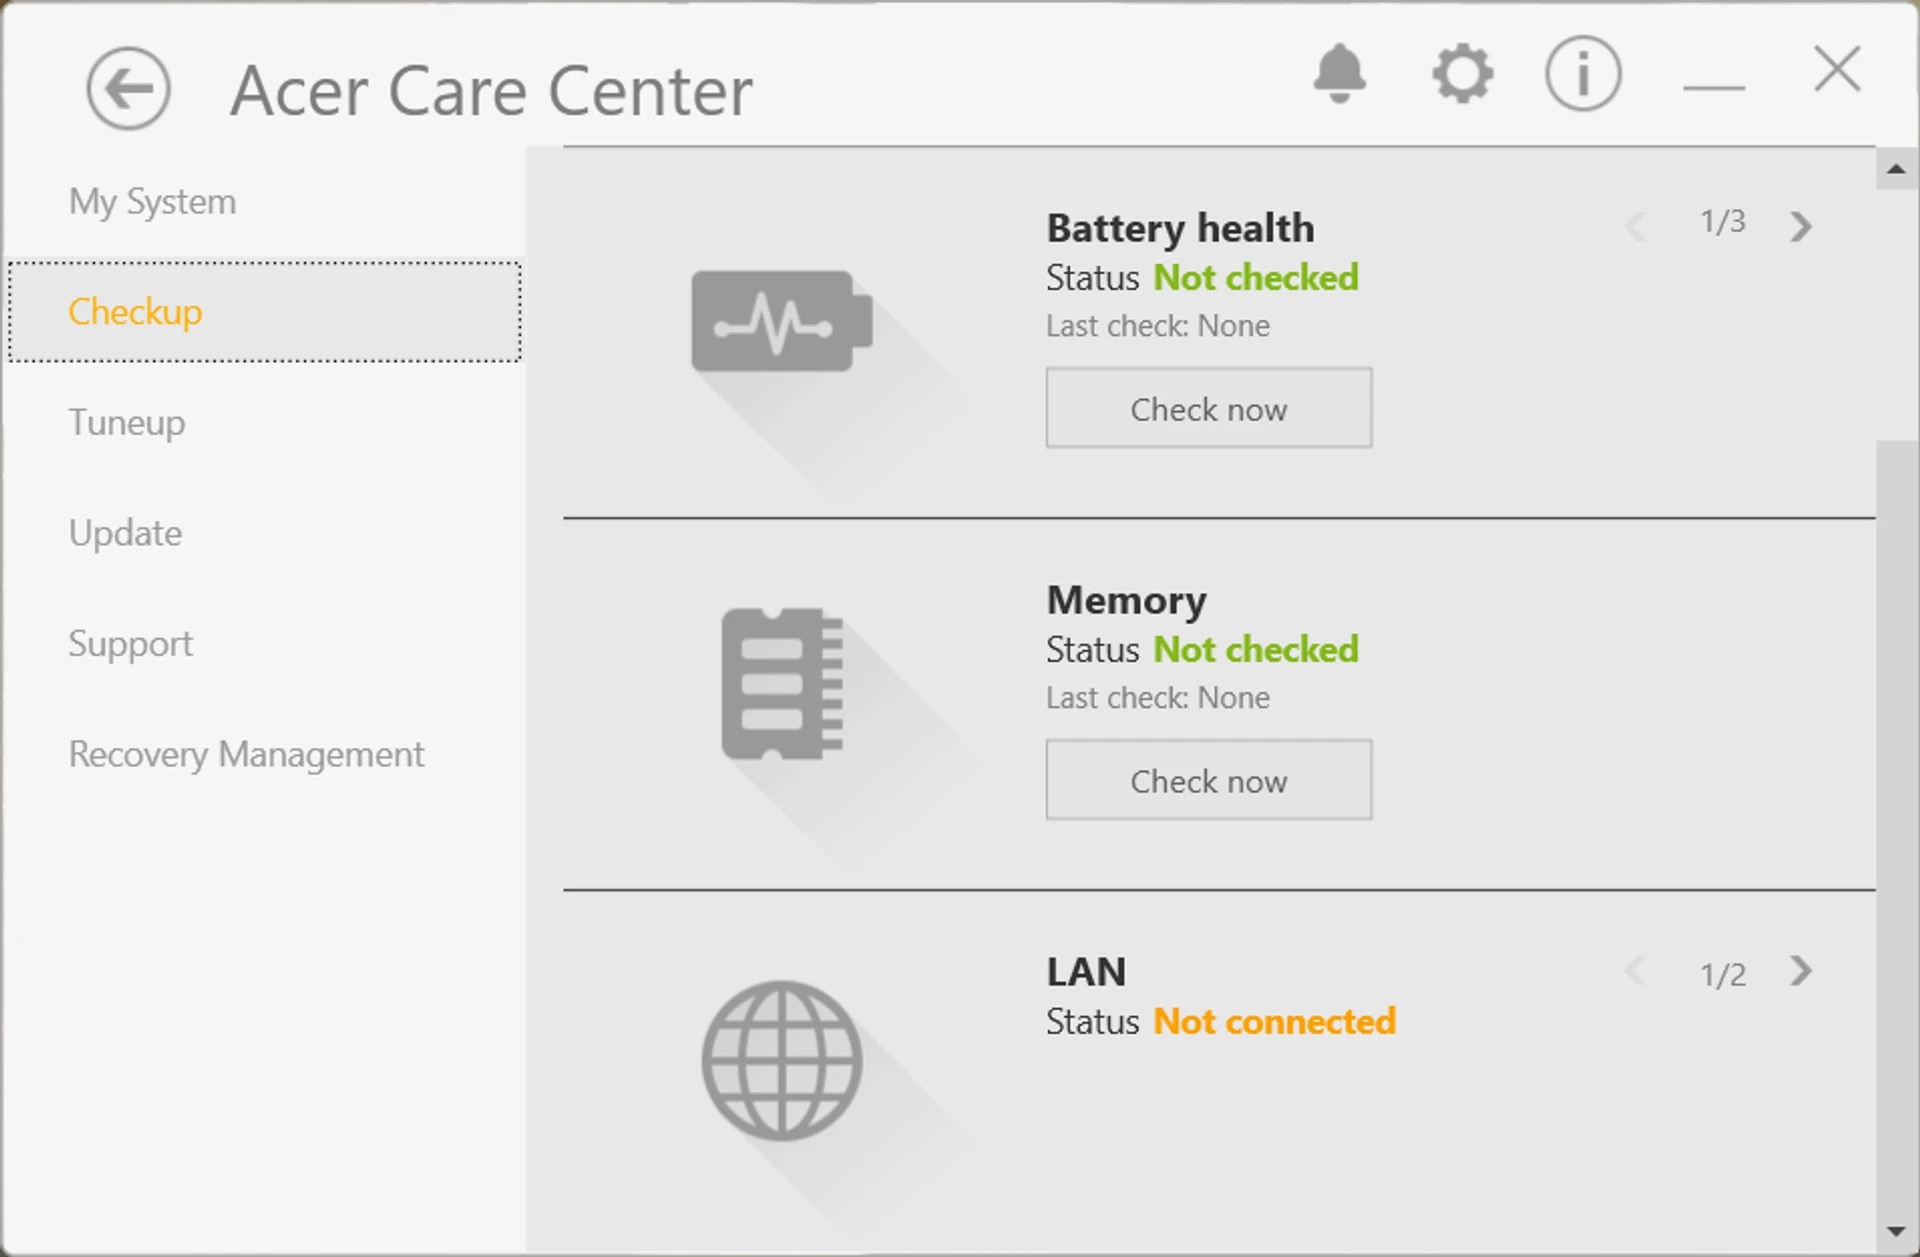Image resolution: width=1920 pixels, height=1257 pixels.
Task: Click the LAN globe icon
Action: tap(781, 1060)
